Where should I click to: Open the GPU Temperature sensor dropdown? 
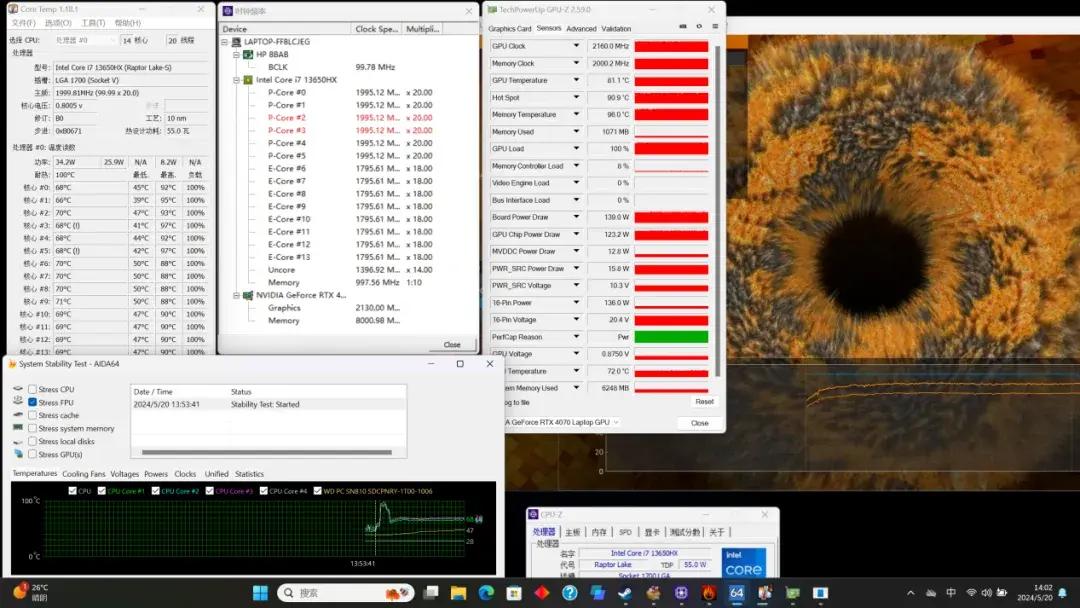tap(576, 81)
